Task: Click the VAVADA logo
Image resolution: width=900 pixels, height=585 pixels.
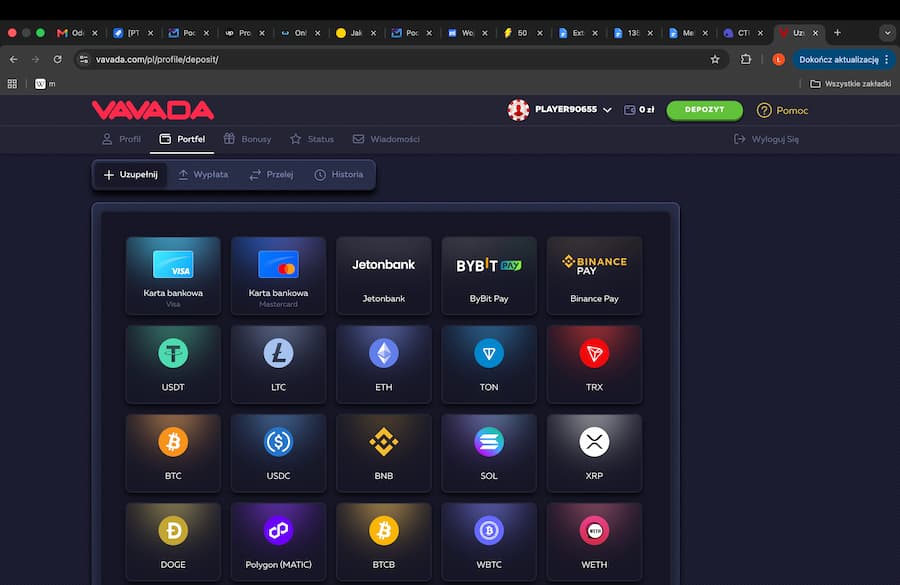Action: [153, 110]
